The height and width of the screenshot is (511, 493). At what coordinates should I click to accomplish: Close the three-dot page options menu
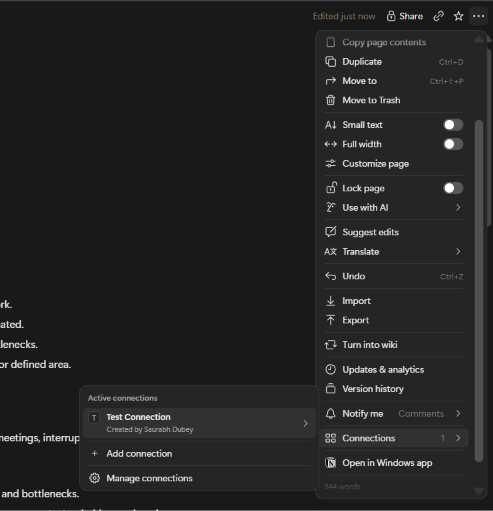pos(478,16)
